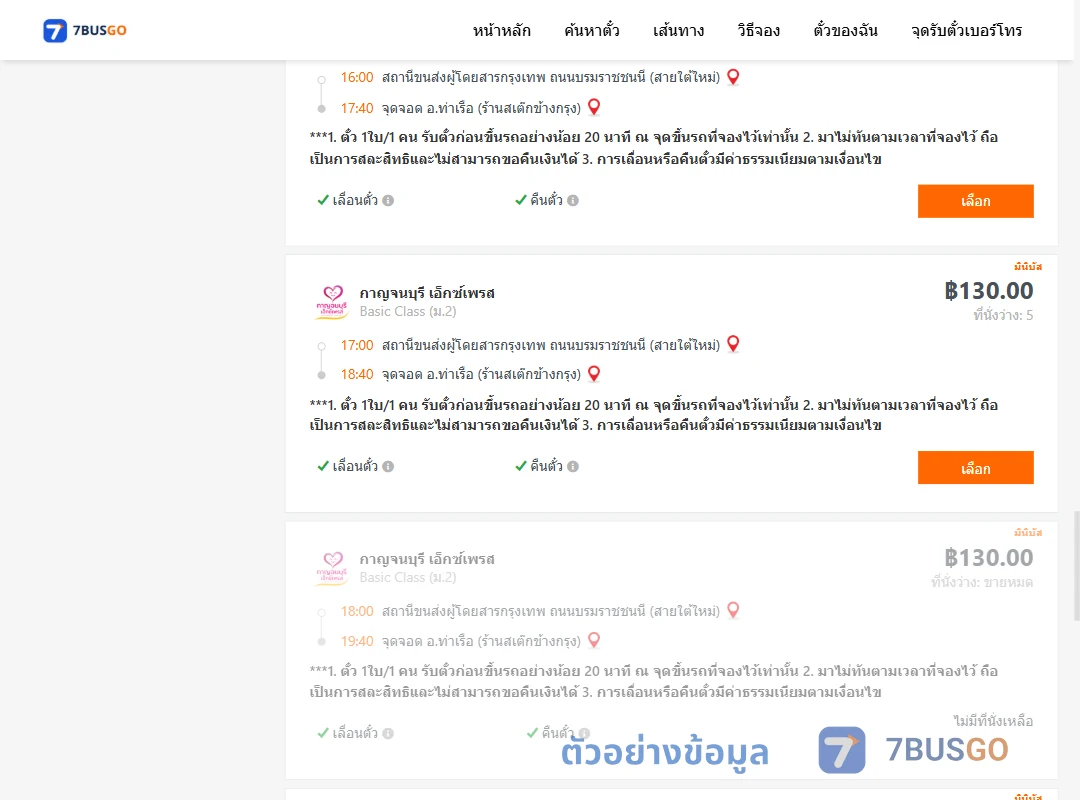Image resolution: width=1080 pixels, height=800 pixels.
Task: Show map pin for 16:00 departure station
Action: click(734, 76)
